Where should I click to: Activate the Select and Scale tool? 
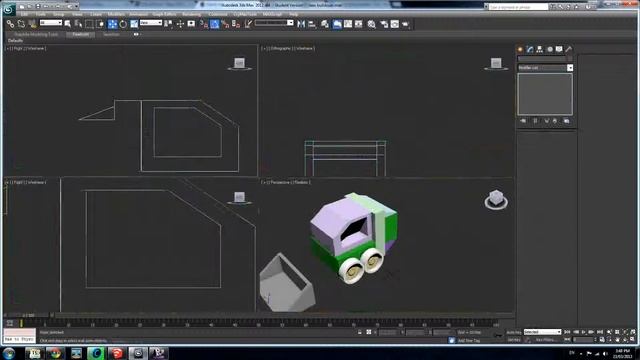[x=134, y=24]
